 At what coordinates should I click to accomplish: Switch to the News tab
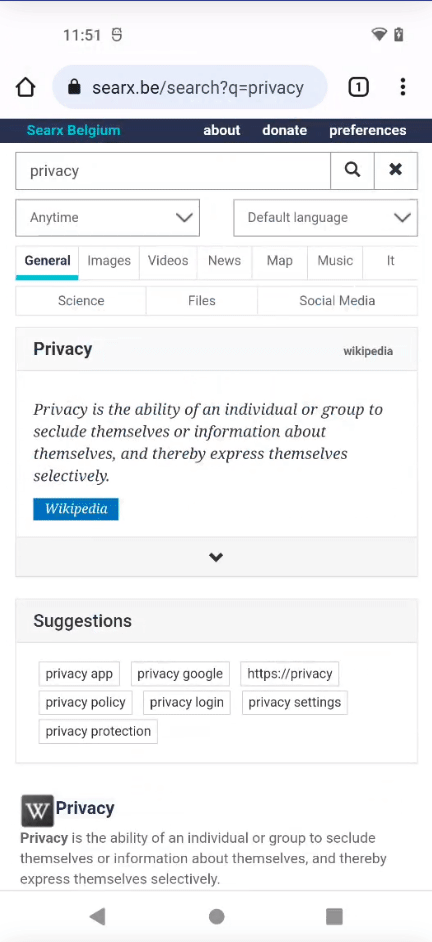click(224, 261)
